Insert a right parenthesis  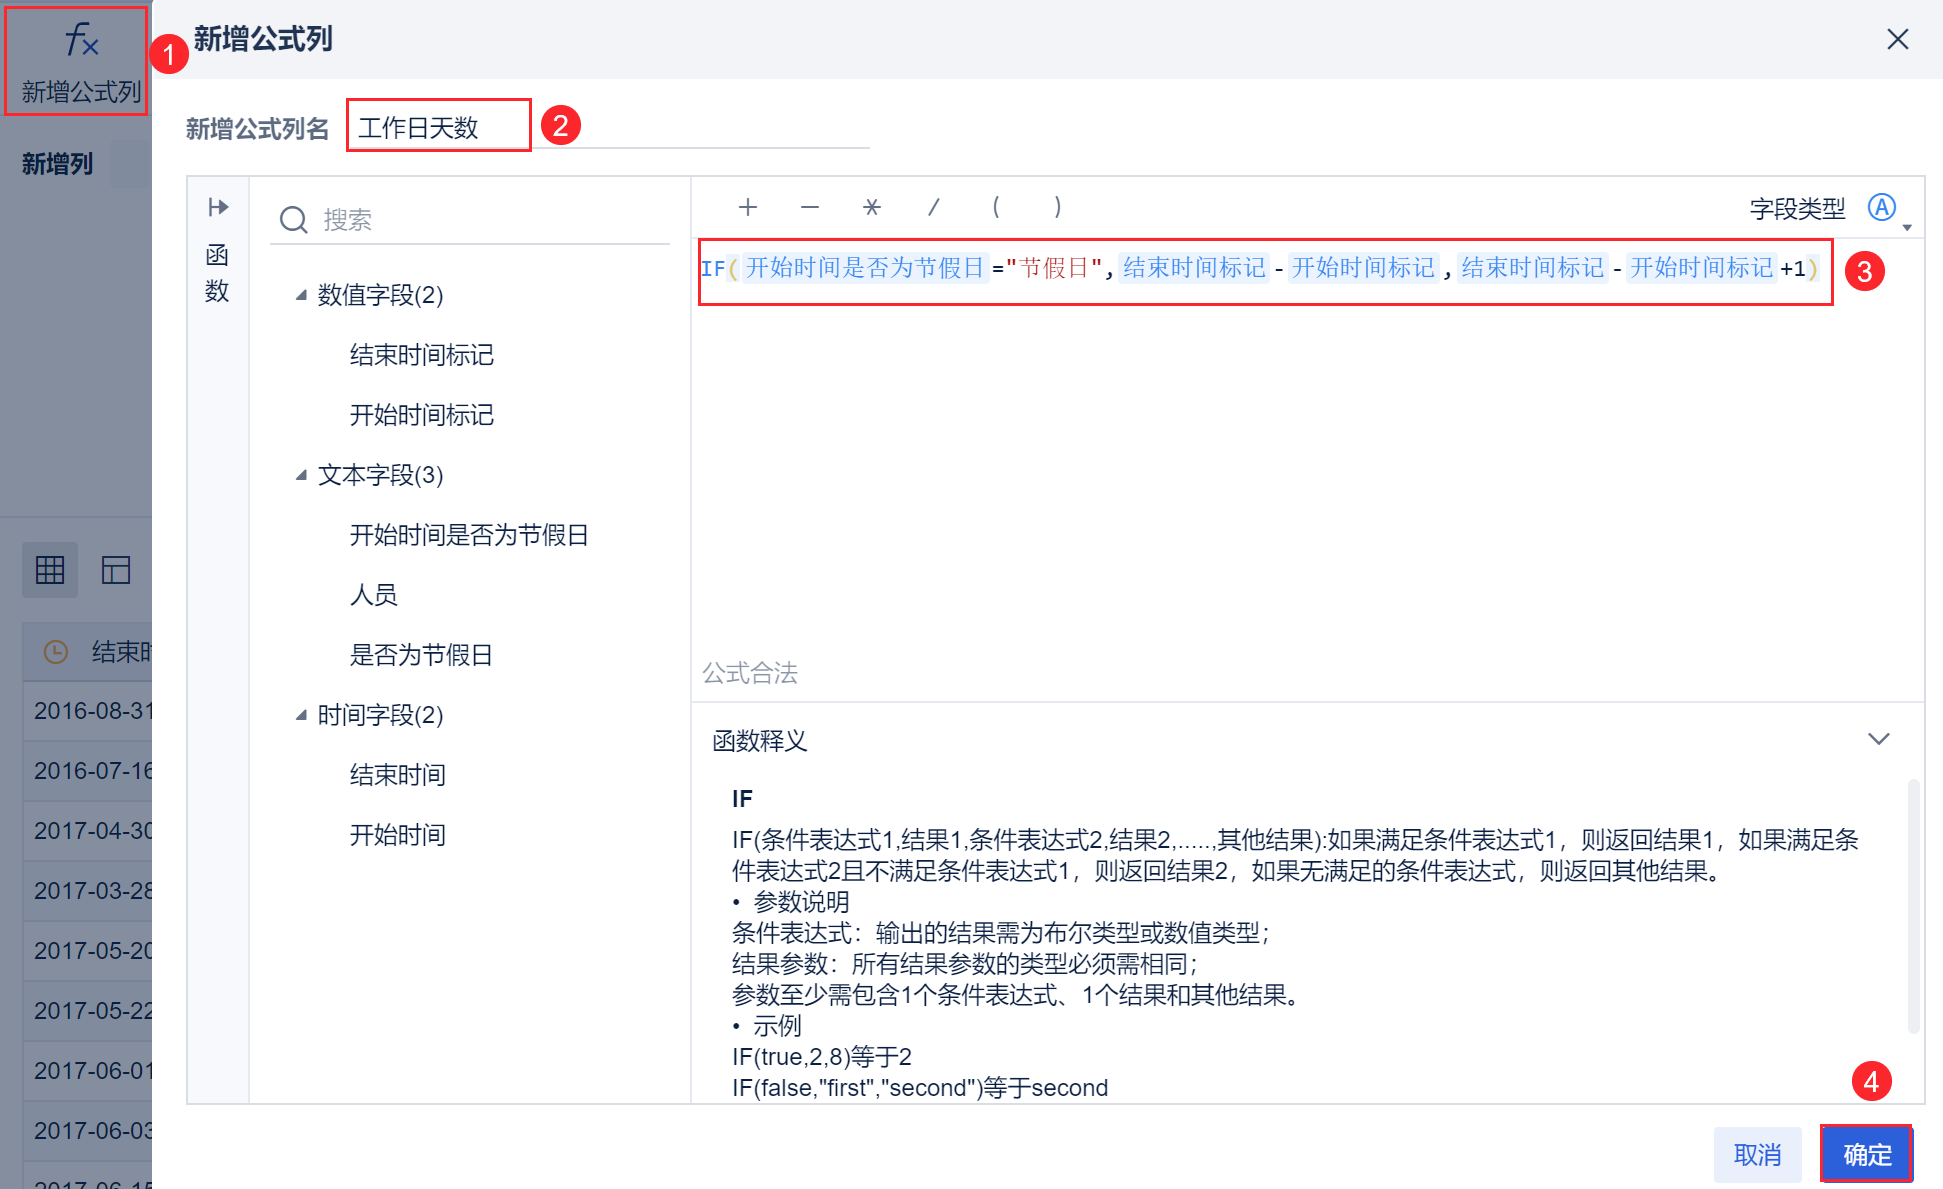pos(1058,207)
